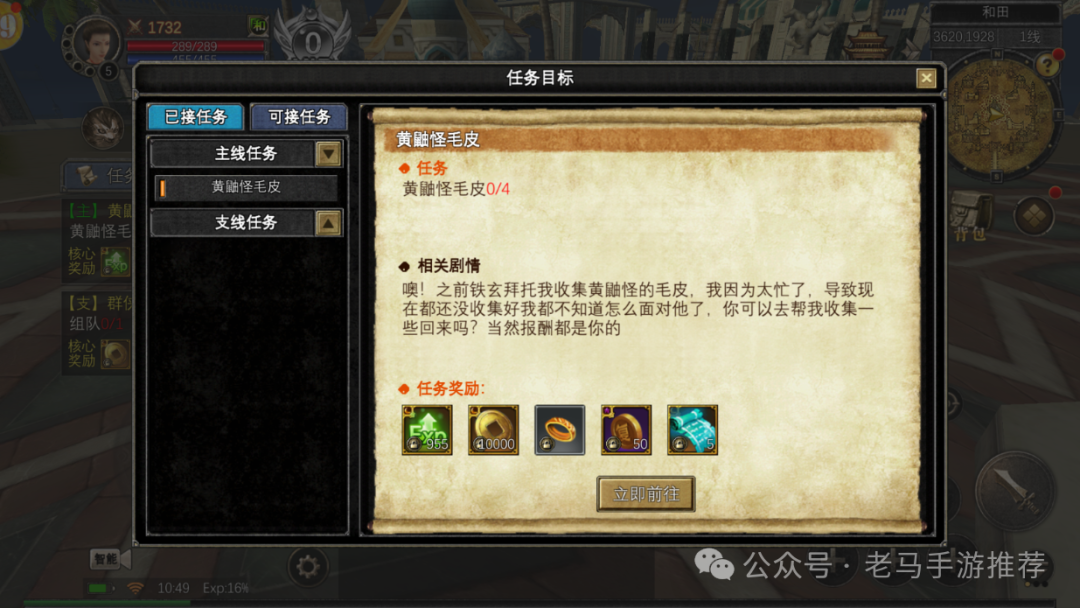The width and height of the screenshot is (1080, 608).
Task: Switch to the 已接任务 tab
Action: coord(196,117)
